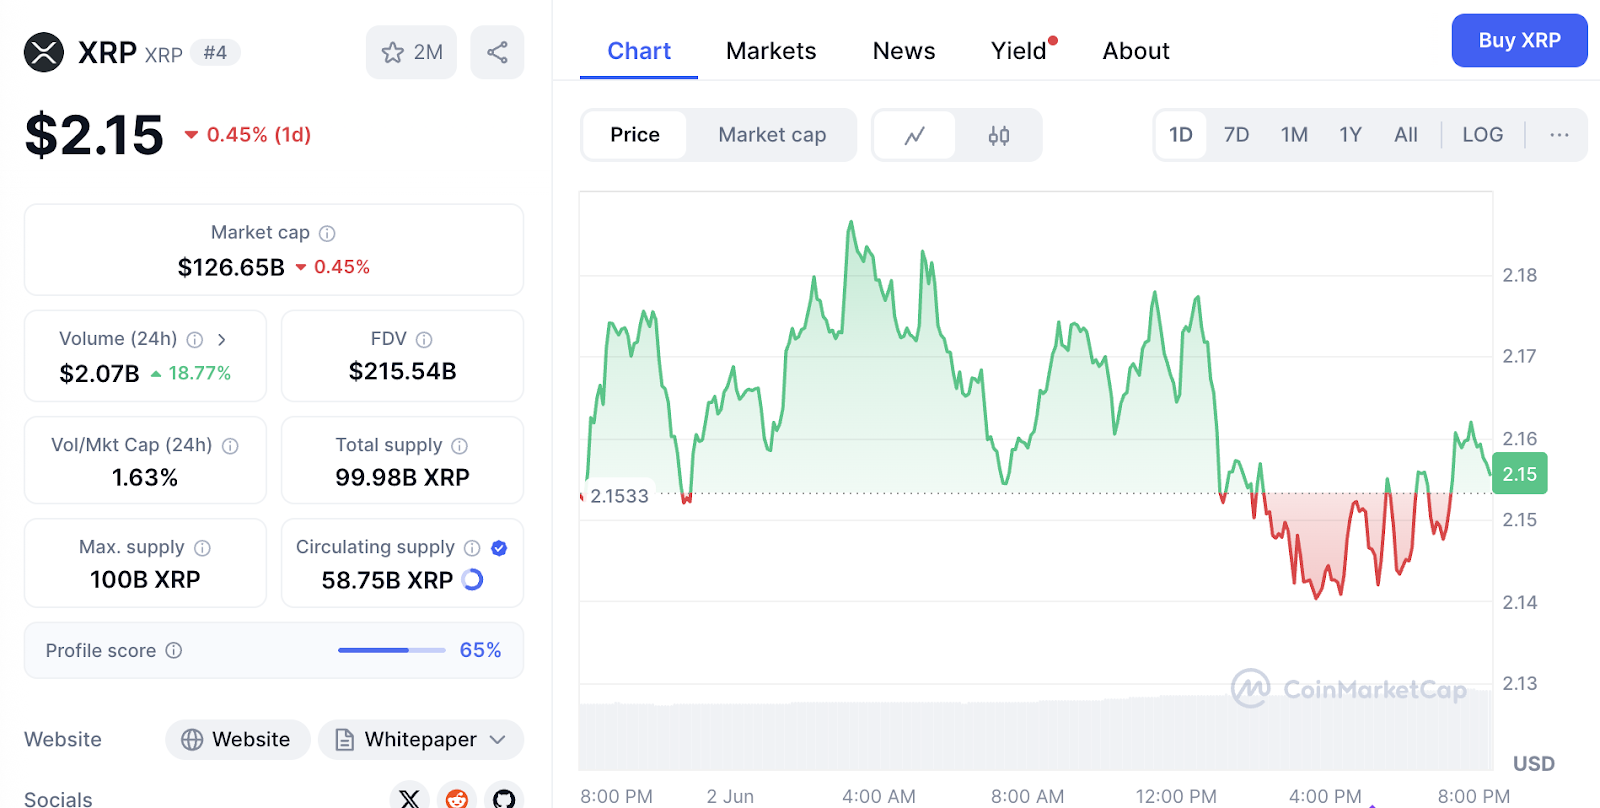Screen dimensions: 1600x808
Task: Open the X (Twitter) social icon
Action: (409, 798)
